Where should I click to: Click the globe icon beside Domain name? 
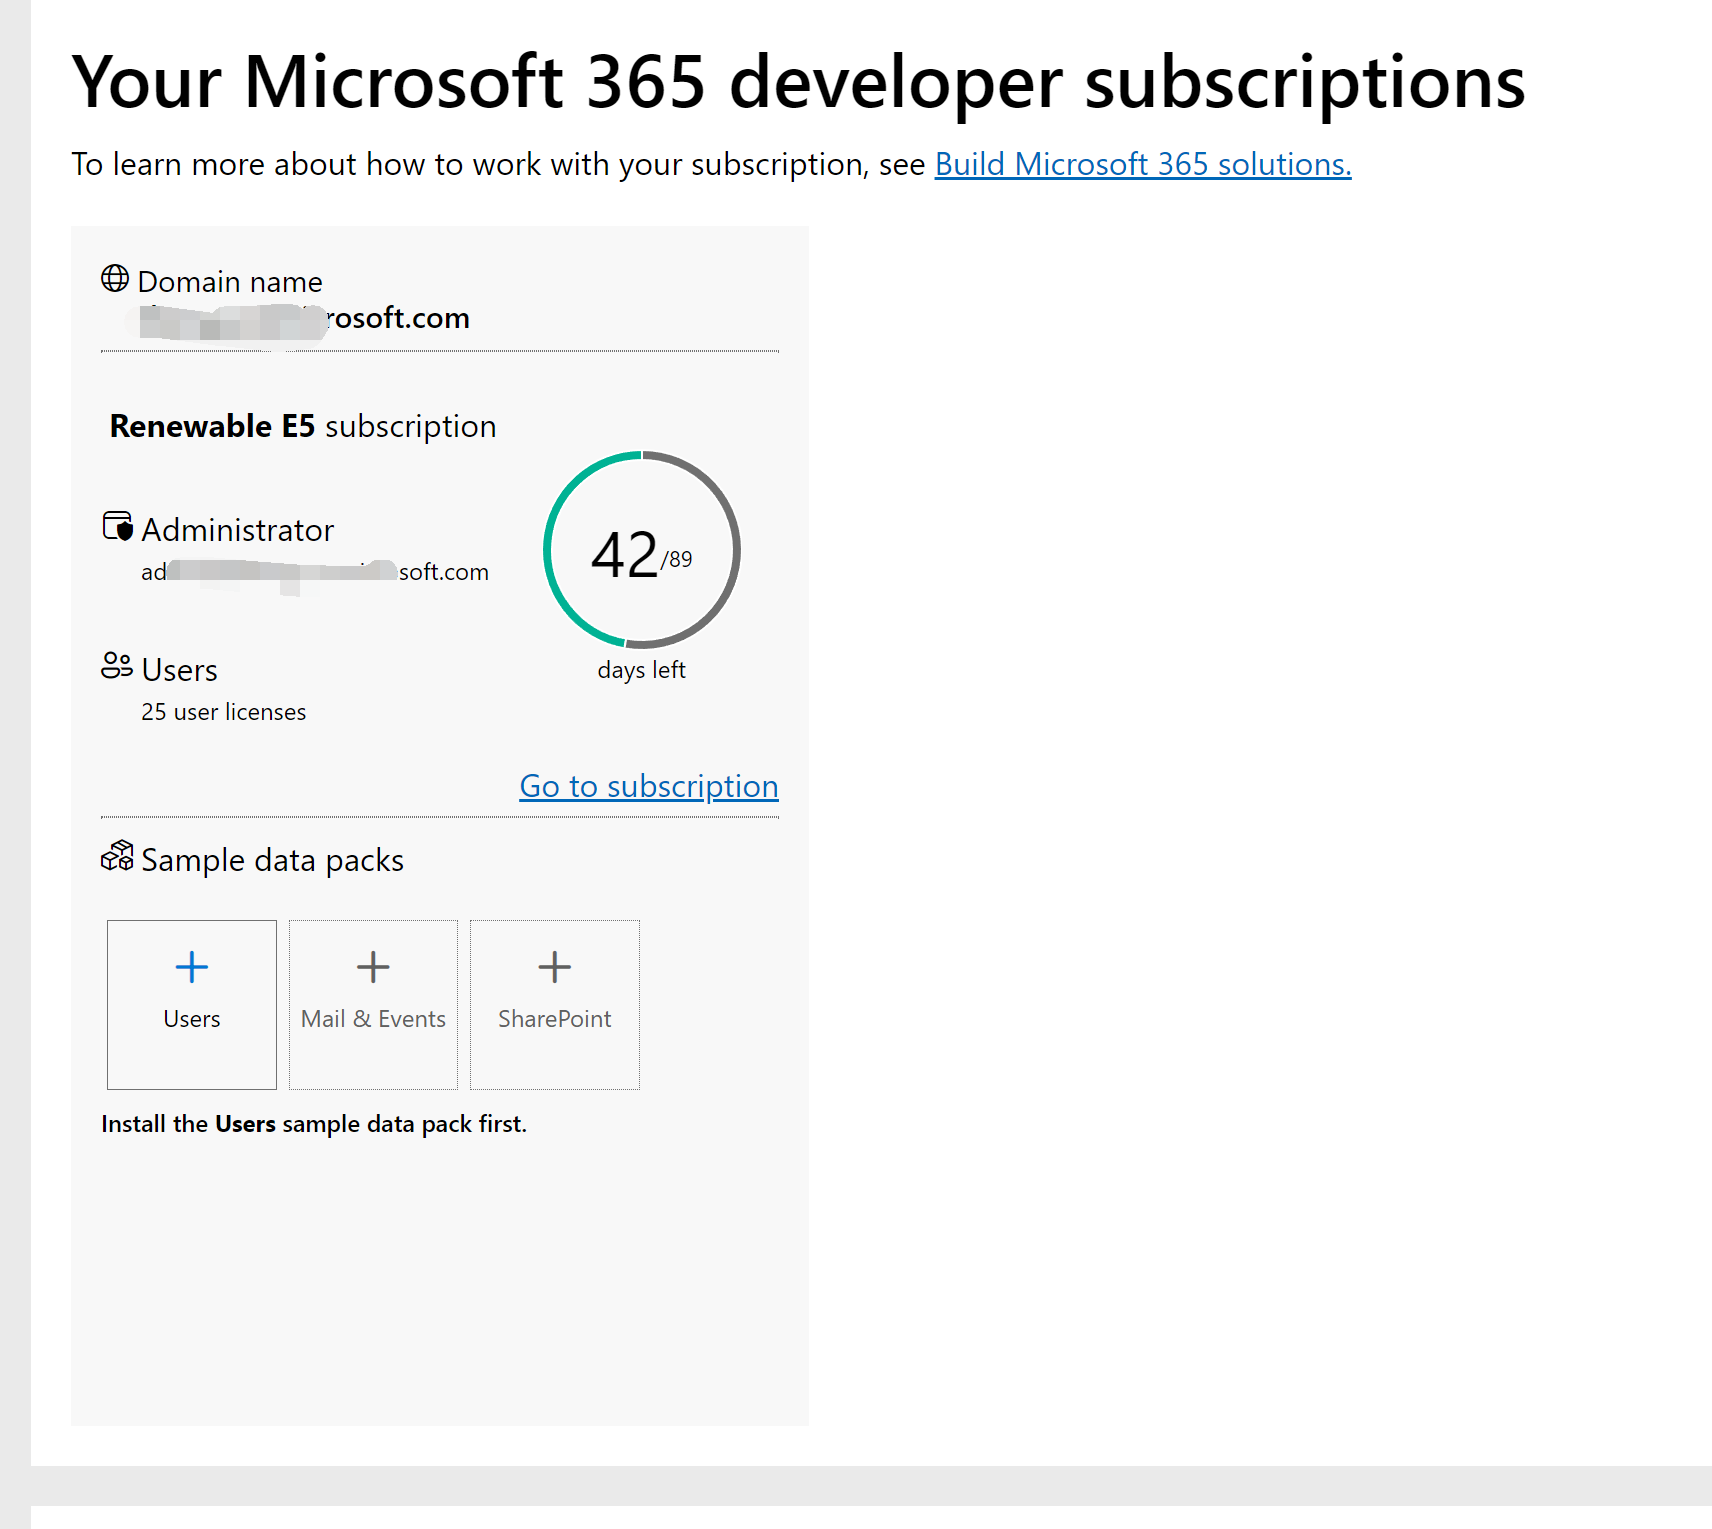pos(115,279)
